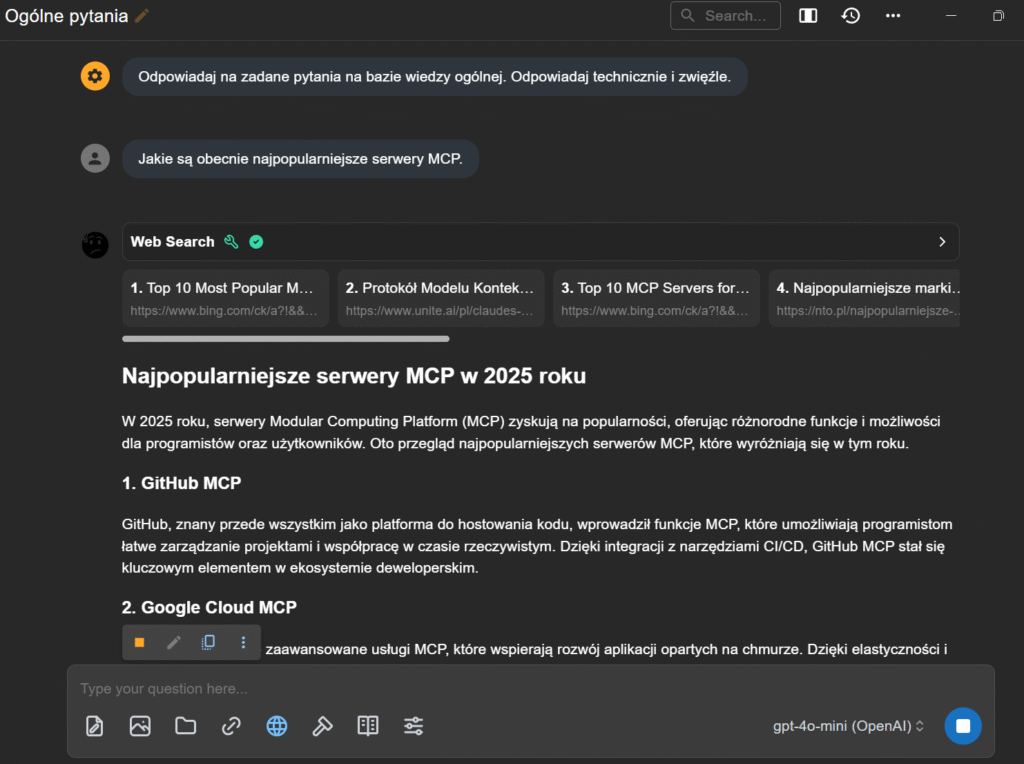Click the Type your question here field
Viewport: 1024px width, 764px height.
(x=530, y=688)
